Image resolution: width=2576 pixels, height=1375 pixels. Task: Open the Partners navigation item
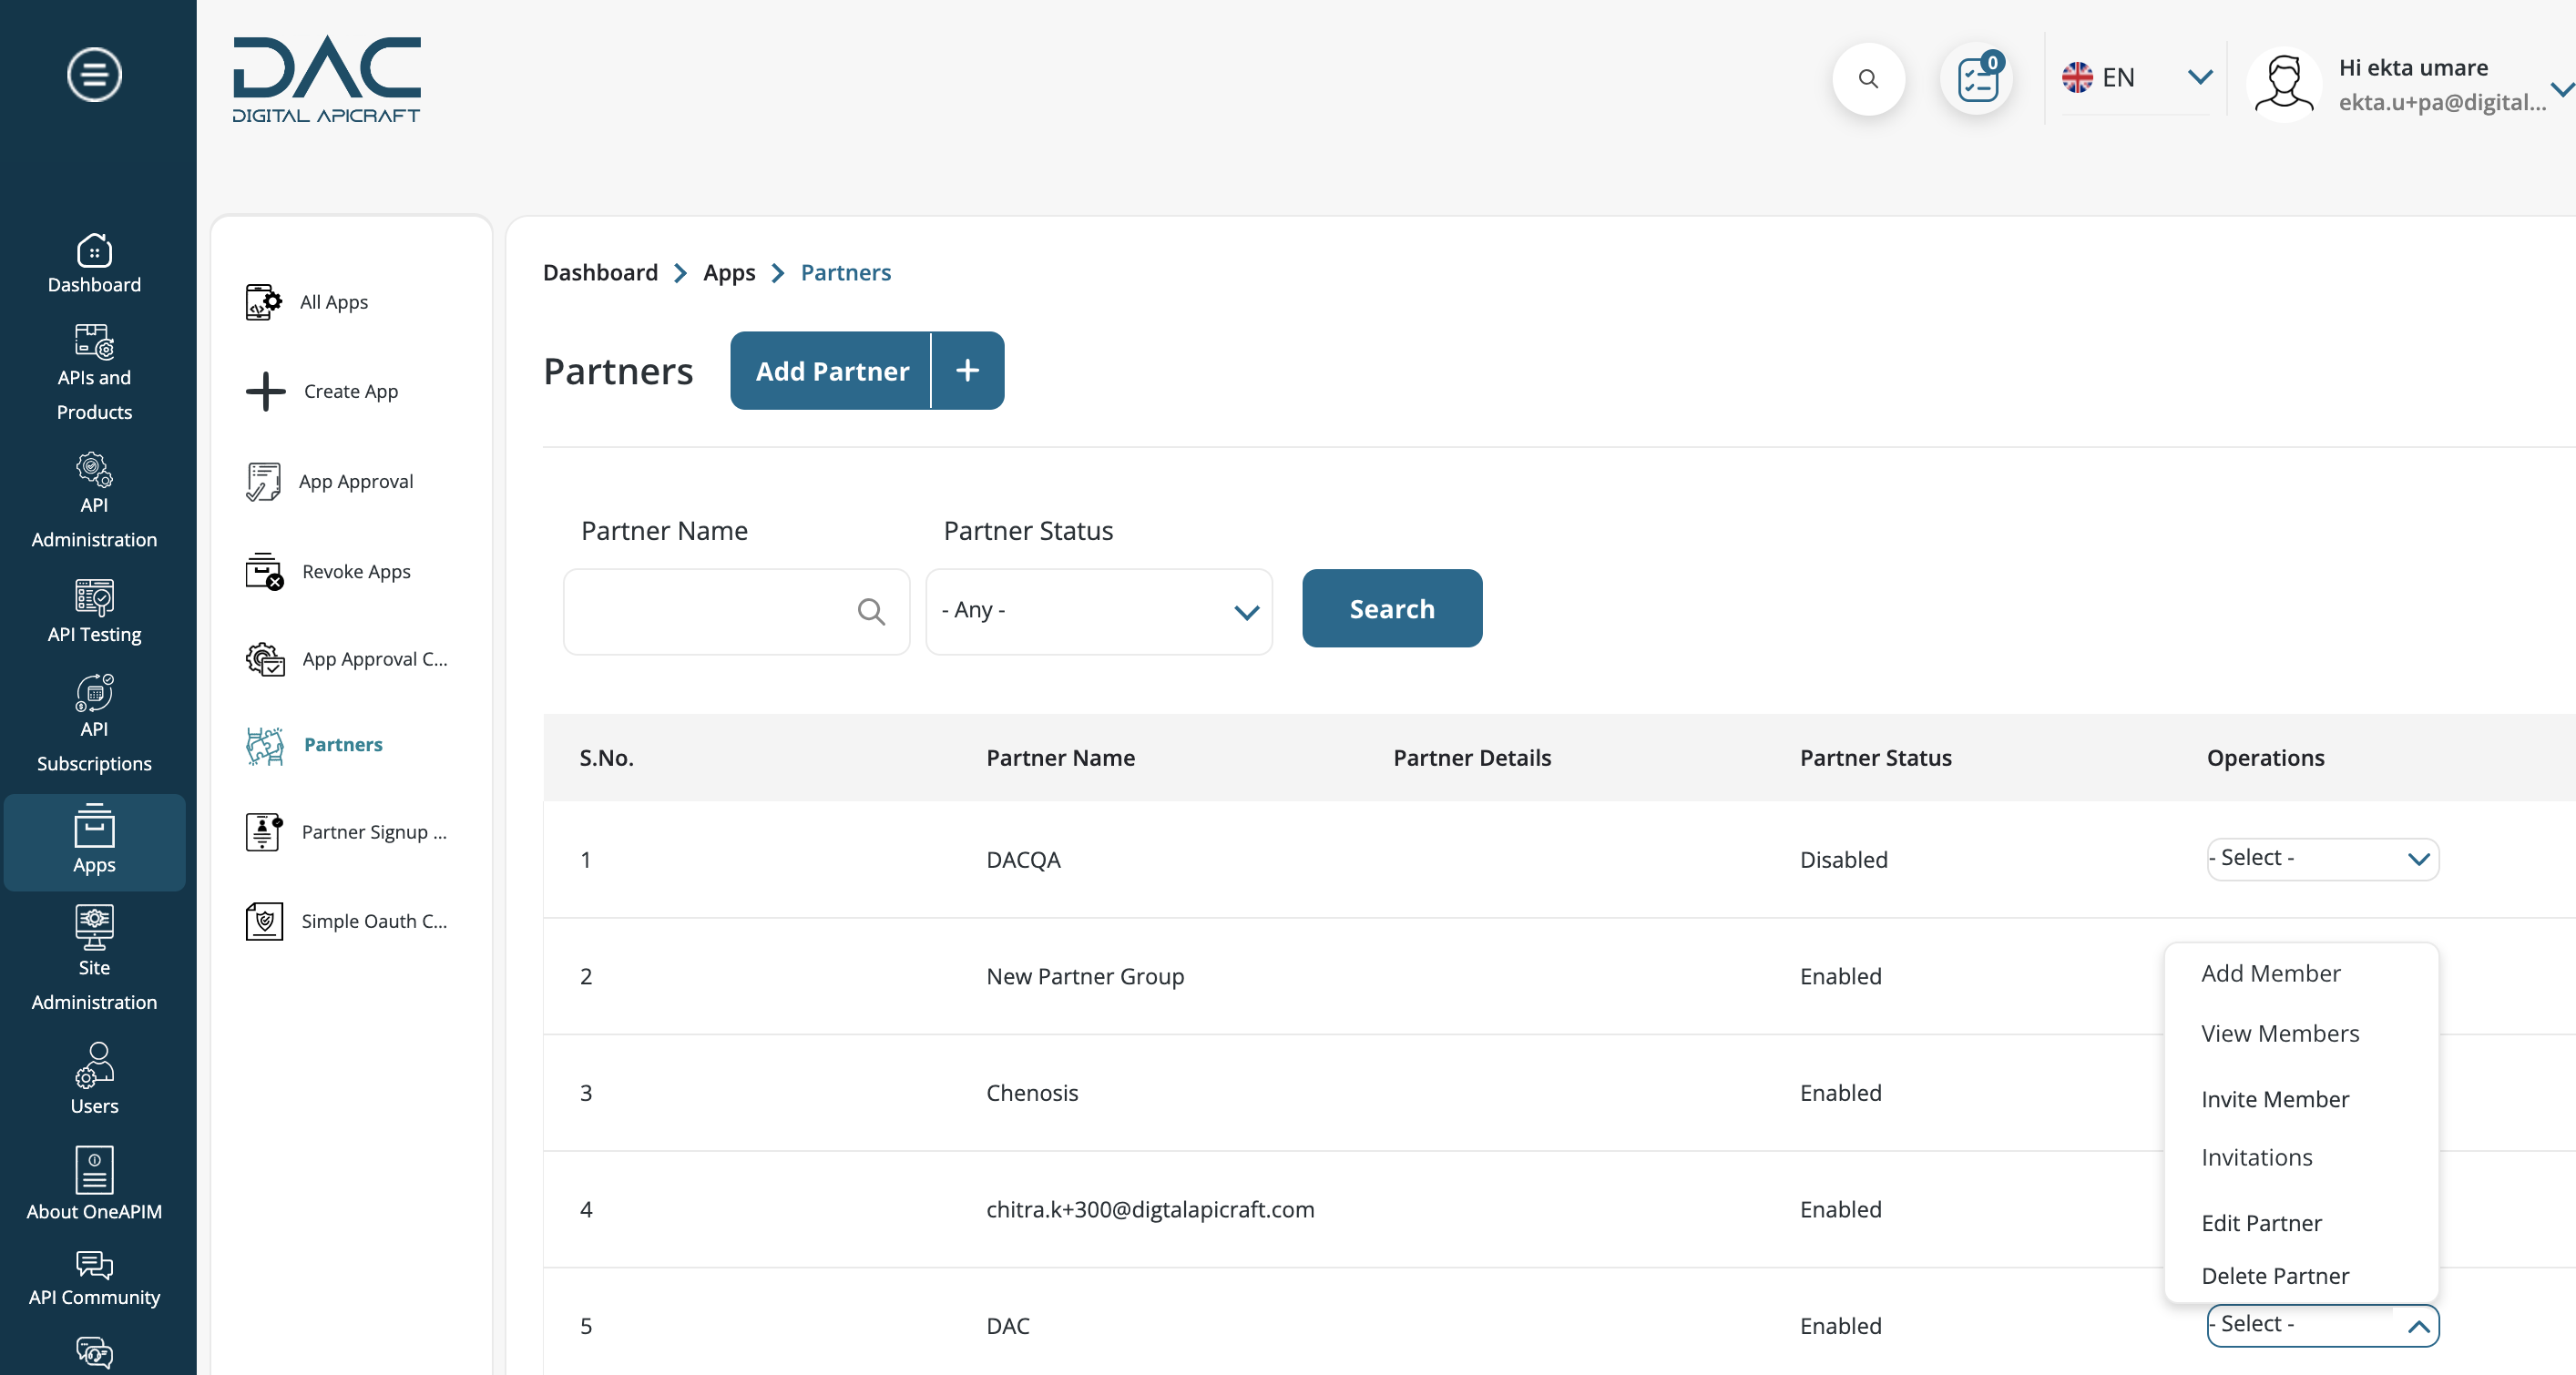341,743
